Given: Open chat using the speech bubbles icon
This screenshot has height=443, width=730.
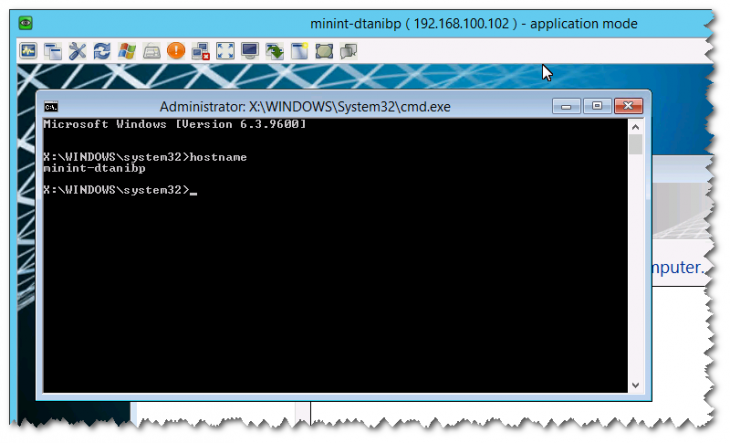Looking at the screenshot, I should 348,51.
